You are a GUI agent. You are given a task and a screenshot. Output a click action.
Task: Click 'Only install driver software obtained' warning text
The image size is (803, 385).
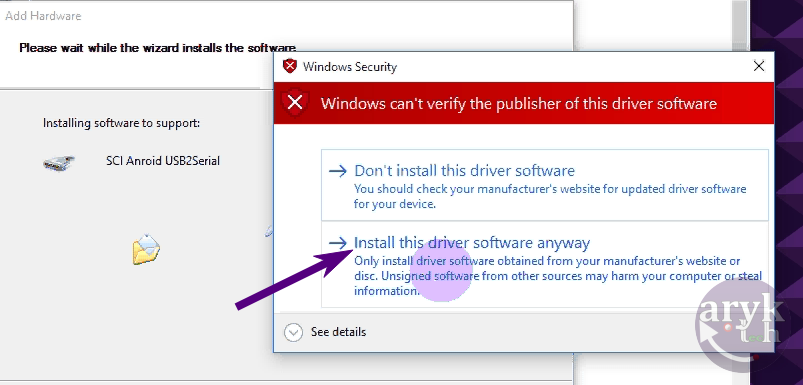point(558,276)
